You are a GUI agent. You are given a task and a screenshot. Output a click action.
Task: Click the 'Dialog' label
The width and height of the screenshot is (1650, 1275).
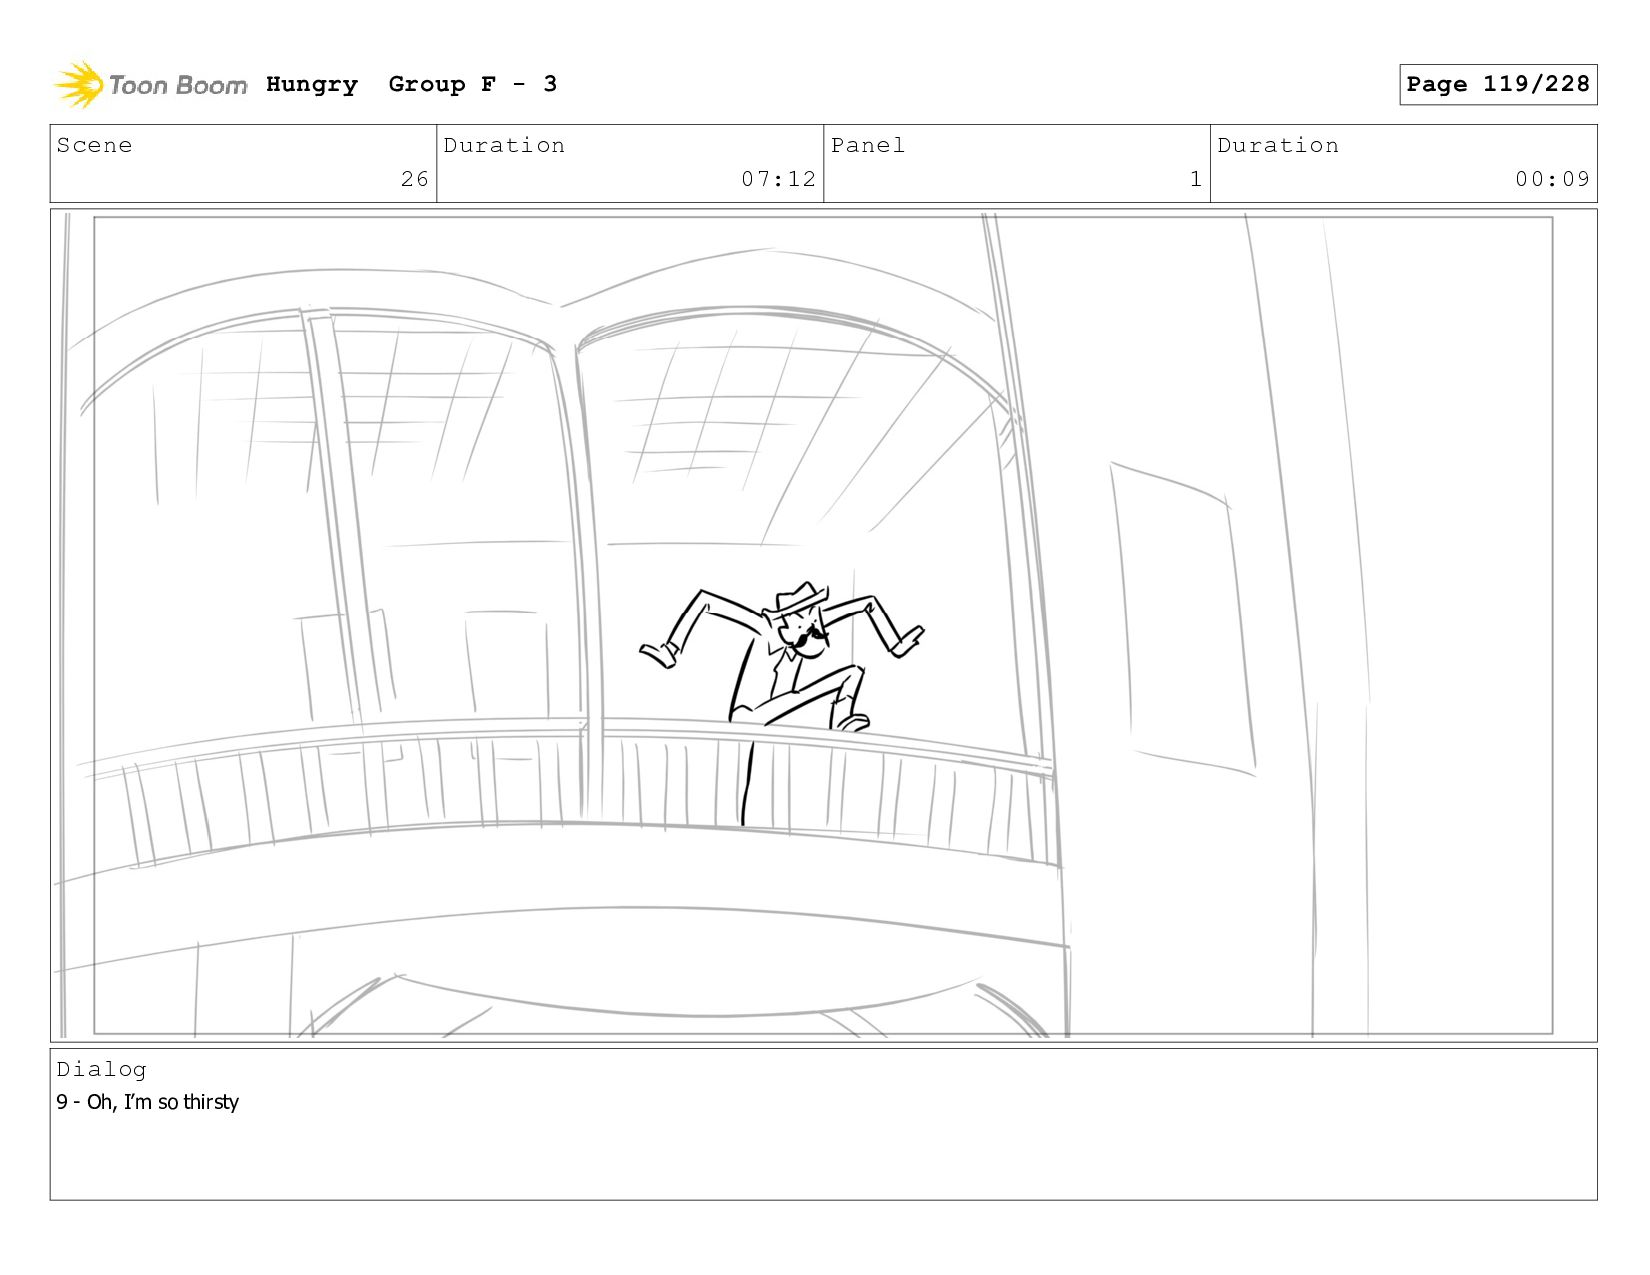click(101, 1069)
